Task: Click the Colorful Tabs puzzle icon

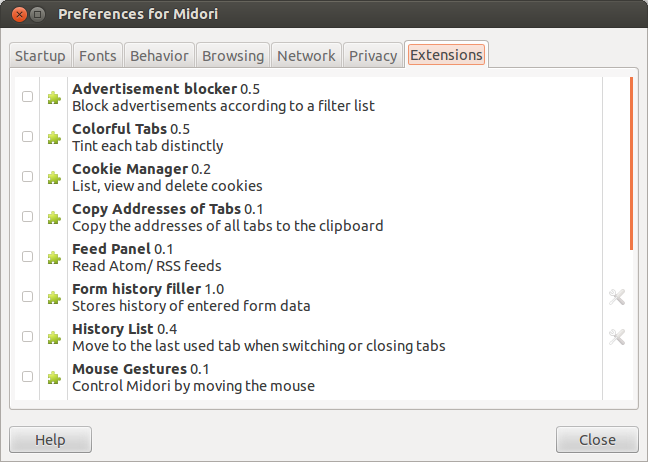Action: click(x=54, y=137)
